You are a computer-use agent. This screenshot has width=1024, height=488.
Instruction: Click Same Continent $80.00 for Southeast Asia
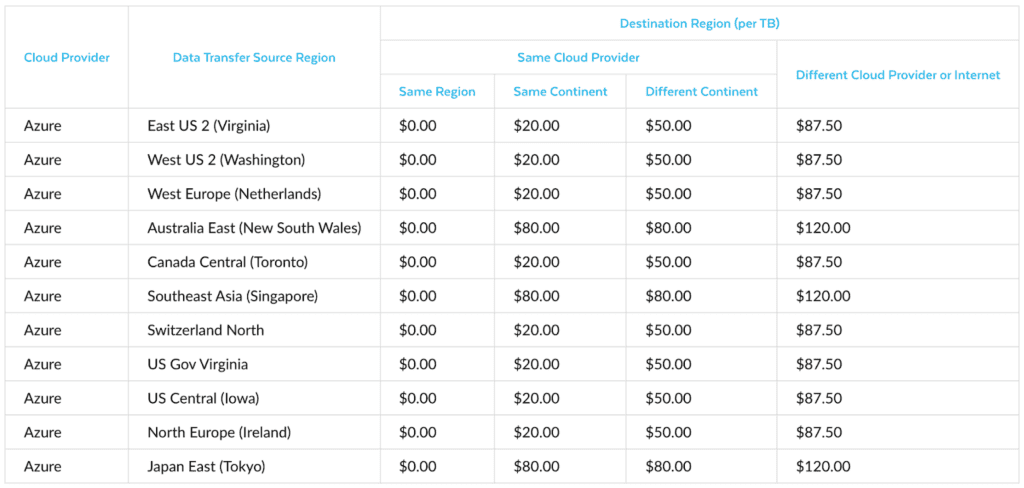coord(536,296)
